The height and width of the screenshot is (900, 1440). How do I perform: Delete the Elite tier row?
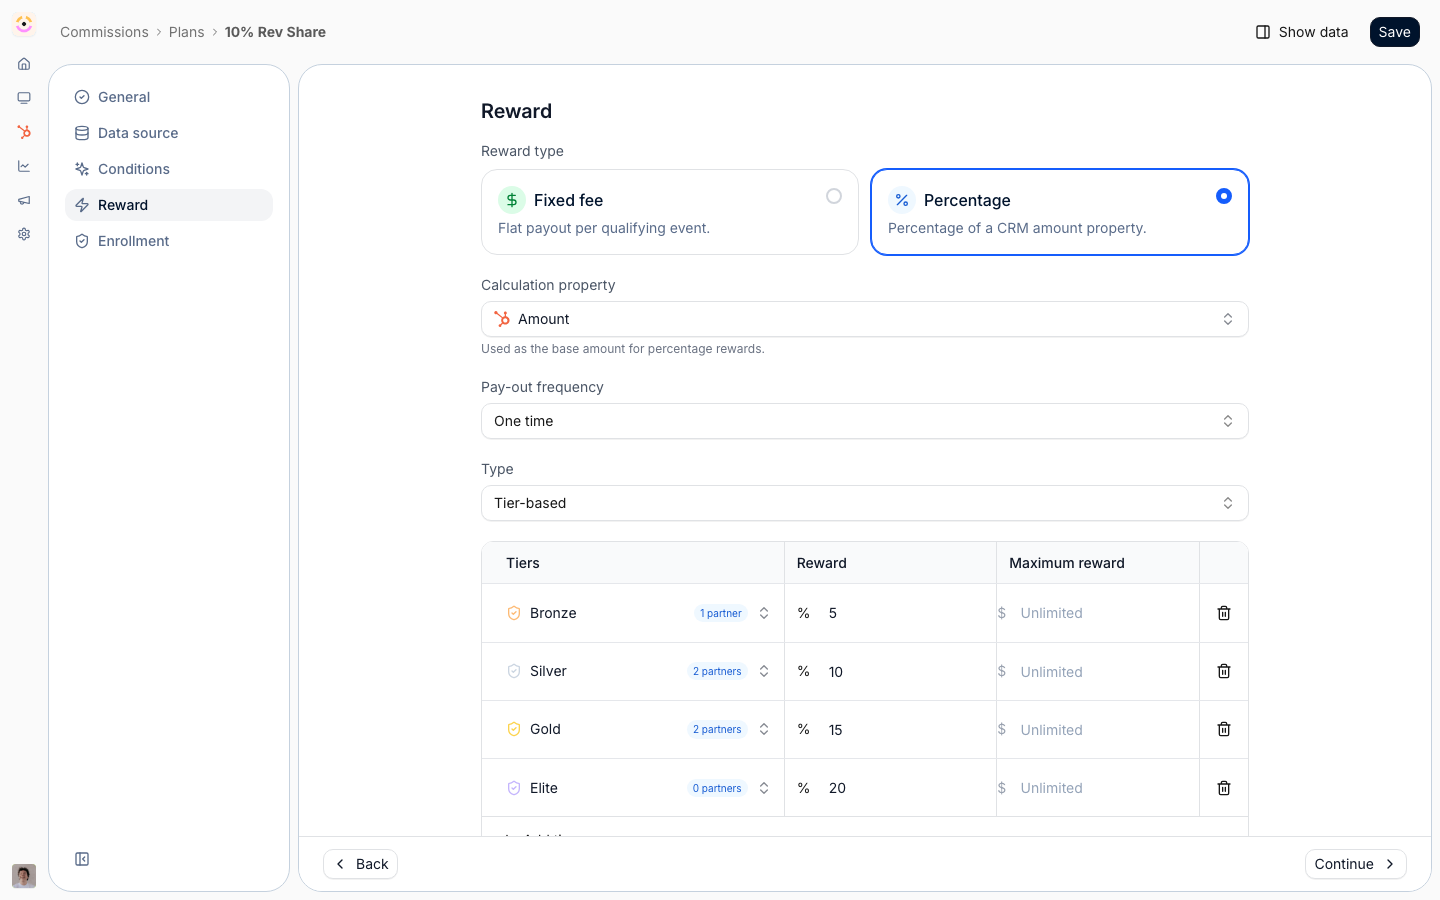point(1224,788)
